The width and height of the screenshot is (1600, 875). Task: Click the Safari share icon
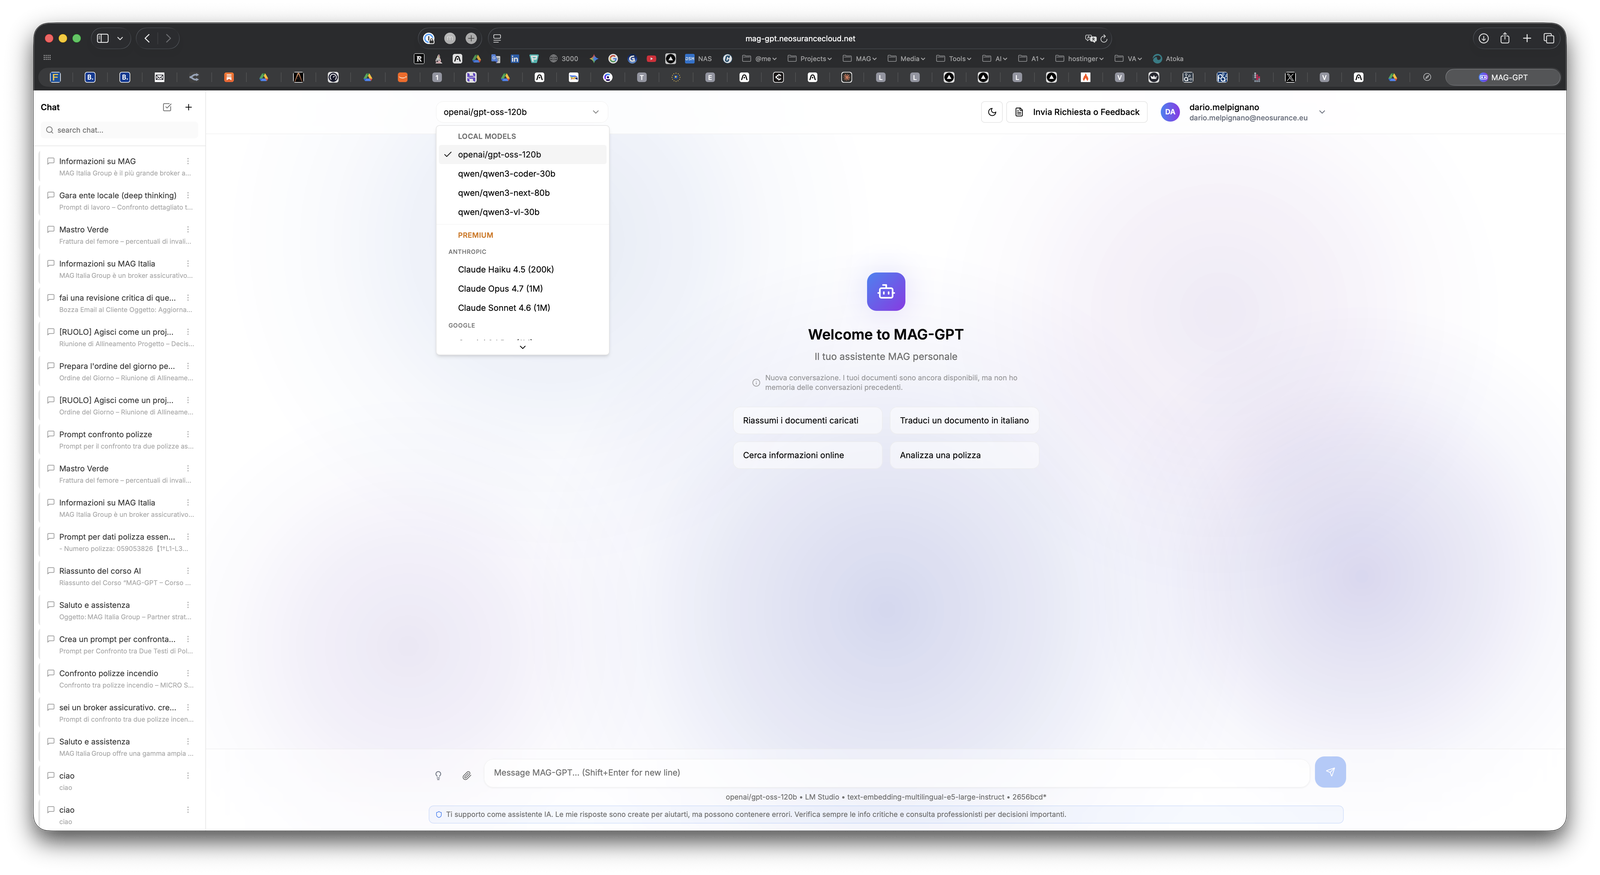coord(1504,38)
